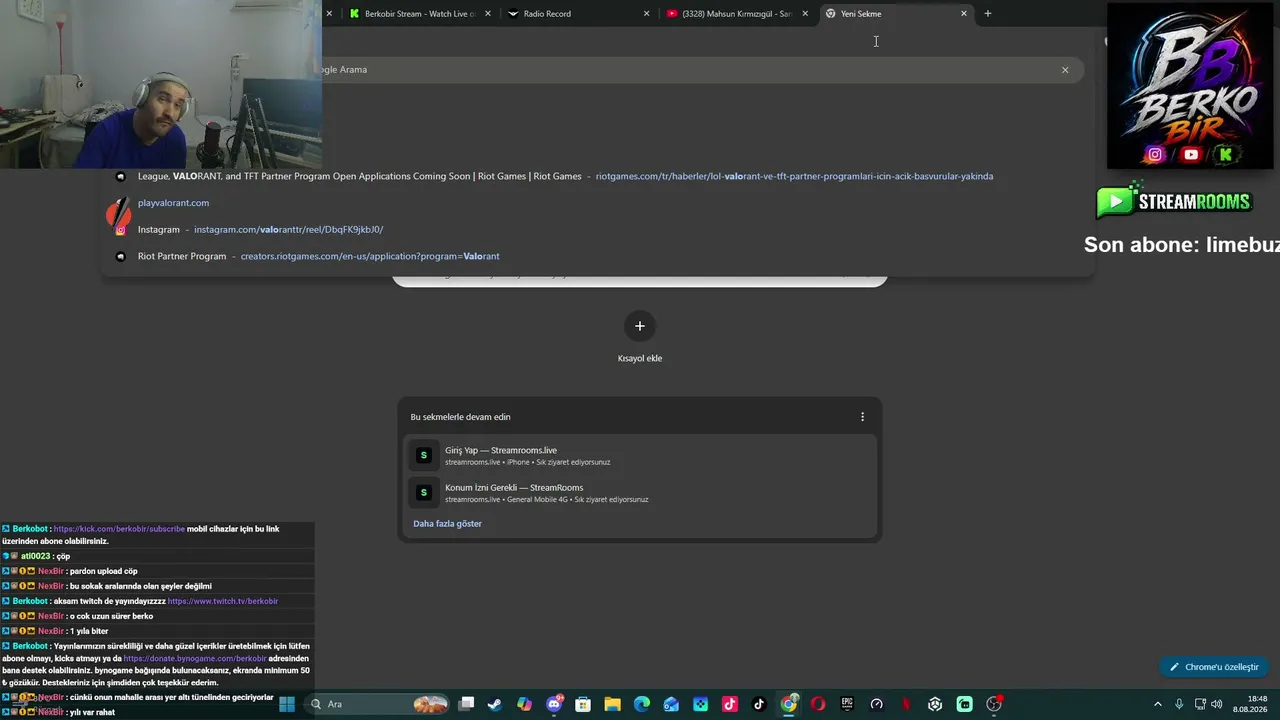The height and width of the screenshot is (720, 1280).
Task: Open the volume tray icon
Action: click(x=1217, y=704)
